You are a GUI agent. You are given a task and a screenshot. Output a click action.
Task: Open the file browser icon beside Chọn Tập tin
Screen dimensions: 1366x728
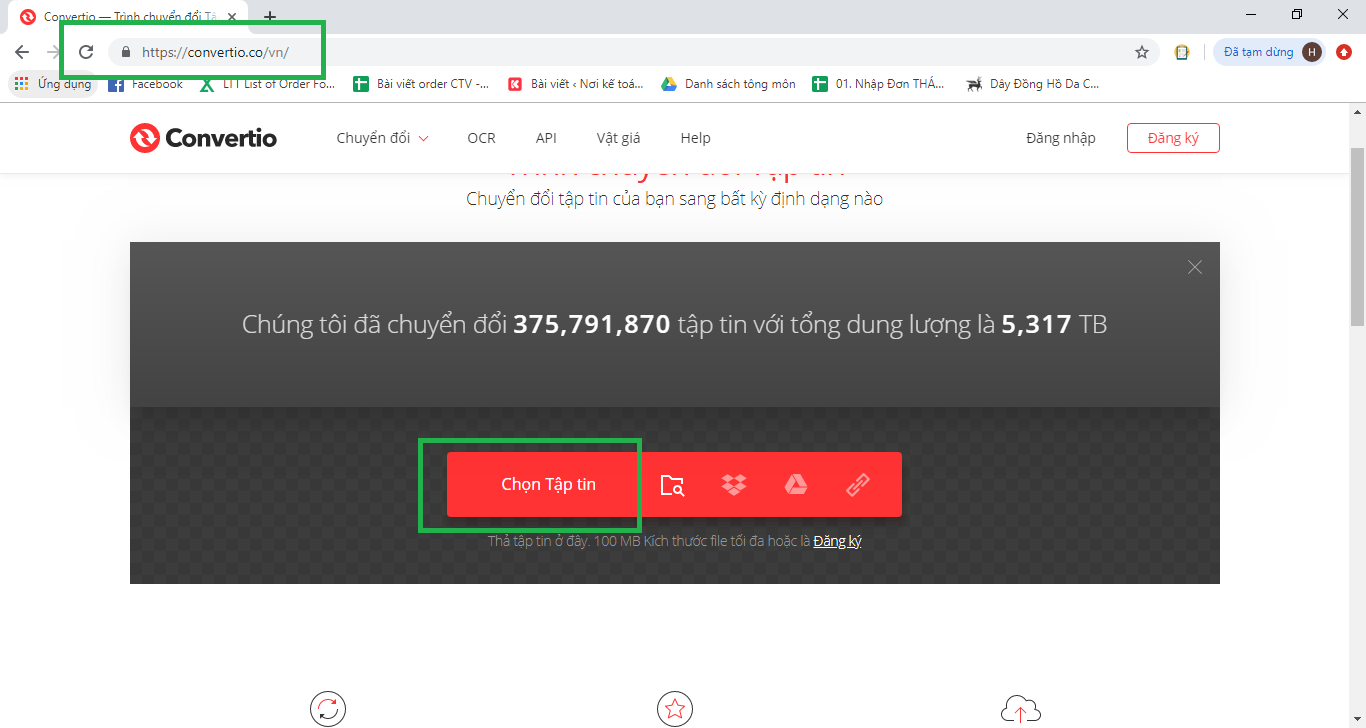click(672, 484)
